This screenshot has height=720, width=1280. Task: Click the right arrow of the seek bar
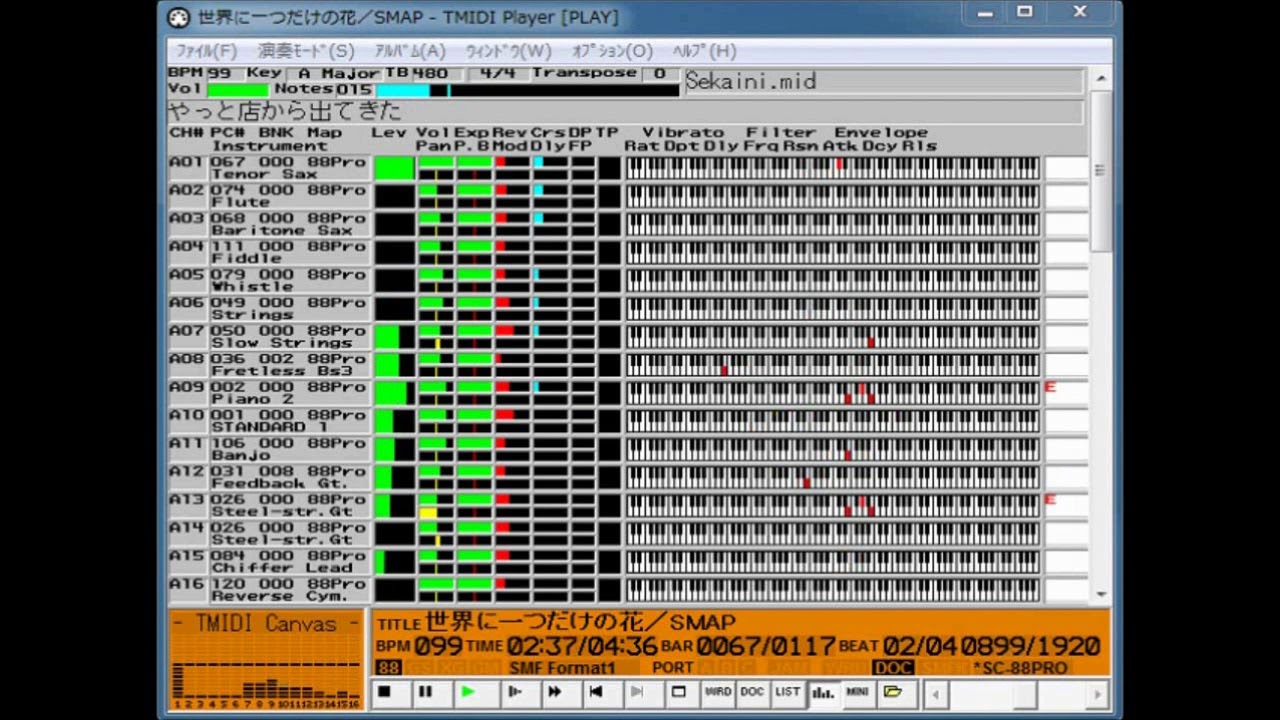point(1098,693)
